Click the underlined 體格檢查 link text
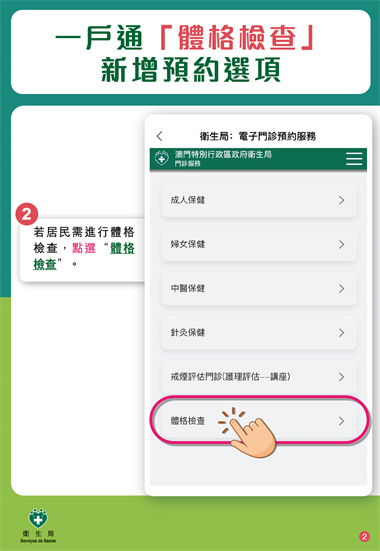This screenshot has width=380, height=551. click(x=84, y=256)
